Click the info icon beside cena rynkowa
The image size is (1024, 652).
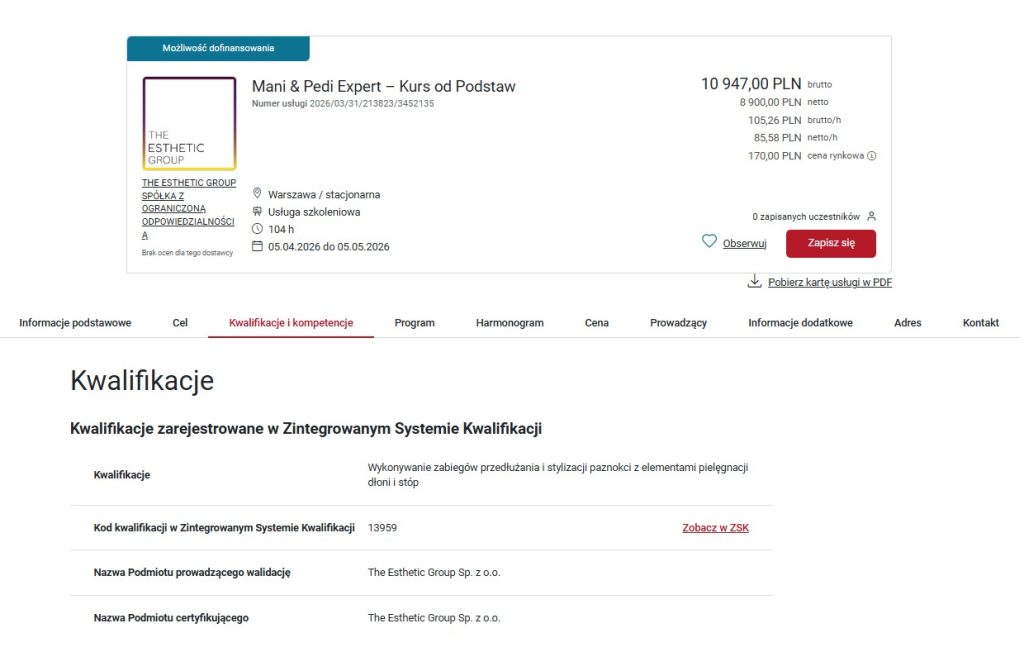click(872, 156)
